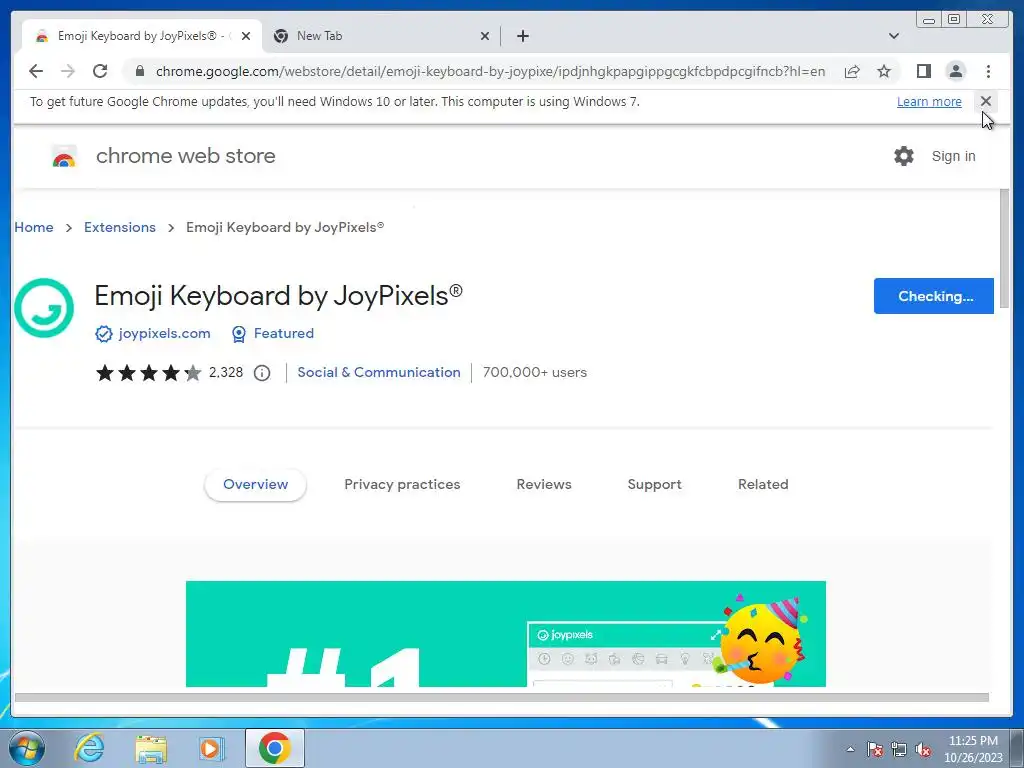This screenshot has height=768, width=1024.
Task: Close the Emoji Keyboard by JoyPixels tab
Action: [x=246, y=36]
